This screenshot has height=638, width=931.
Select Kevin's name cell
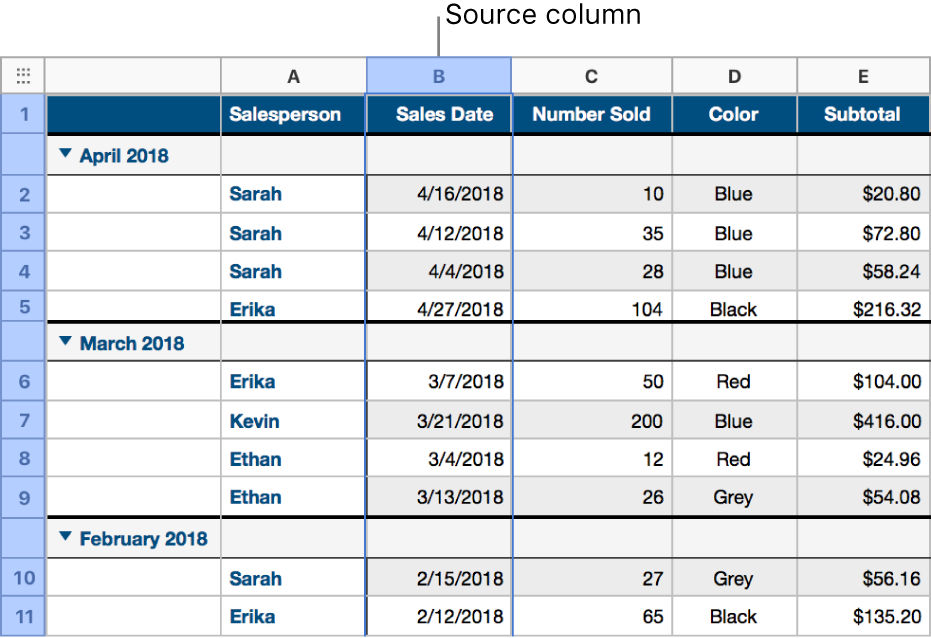(293, 421)
